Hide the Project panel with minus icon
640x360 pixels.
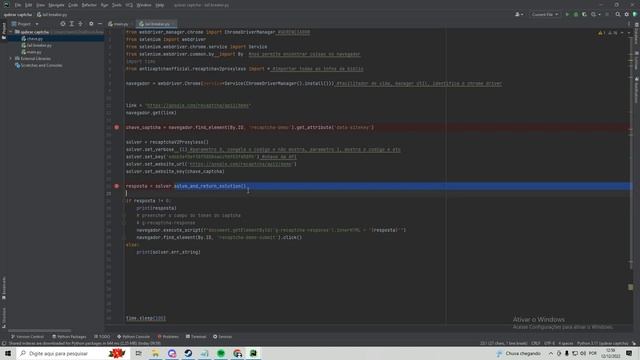pos(100,24)
